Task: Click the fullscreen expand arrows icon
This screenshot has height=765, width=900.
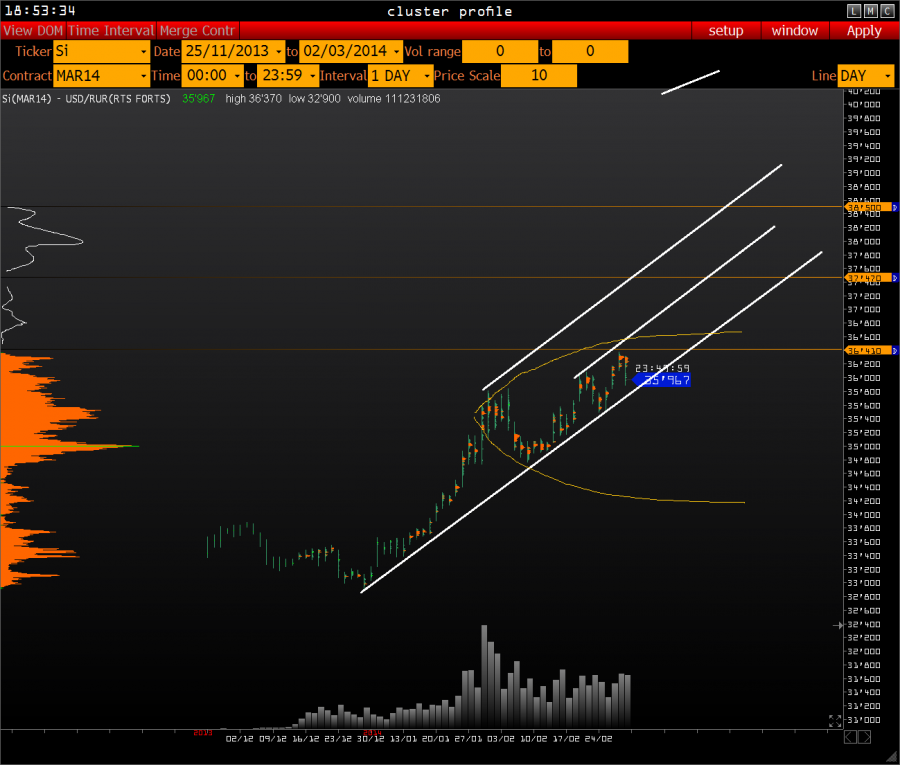Action: point(835,720)
